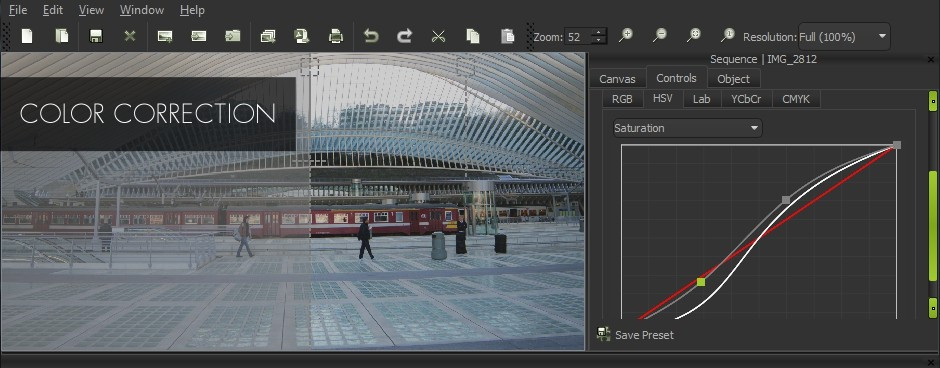Click the export image stack icon
Image resolution: width=940 pixels, height=368 pixels.
click(x=267, y=36)
